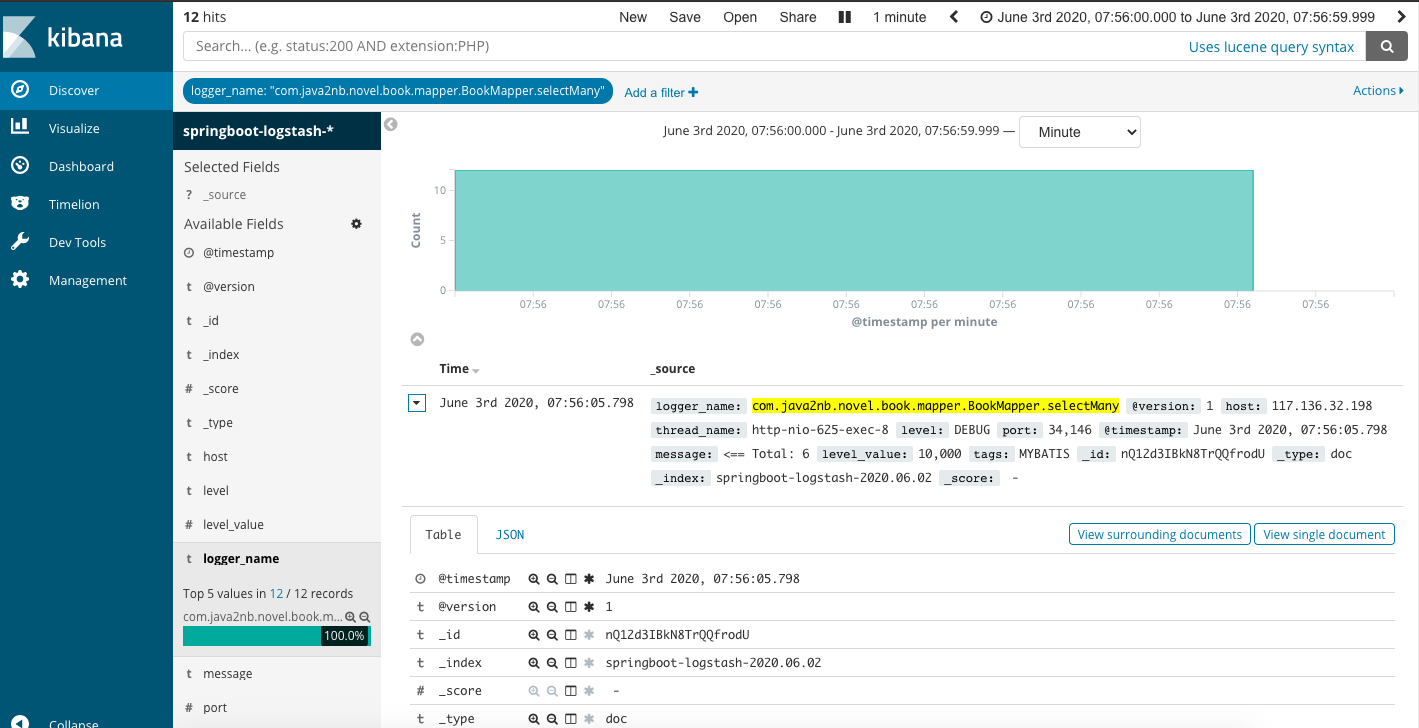Open the Share menu item

[x=798, y=17]
